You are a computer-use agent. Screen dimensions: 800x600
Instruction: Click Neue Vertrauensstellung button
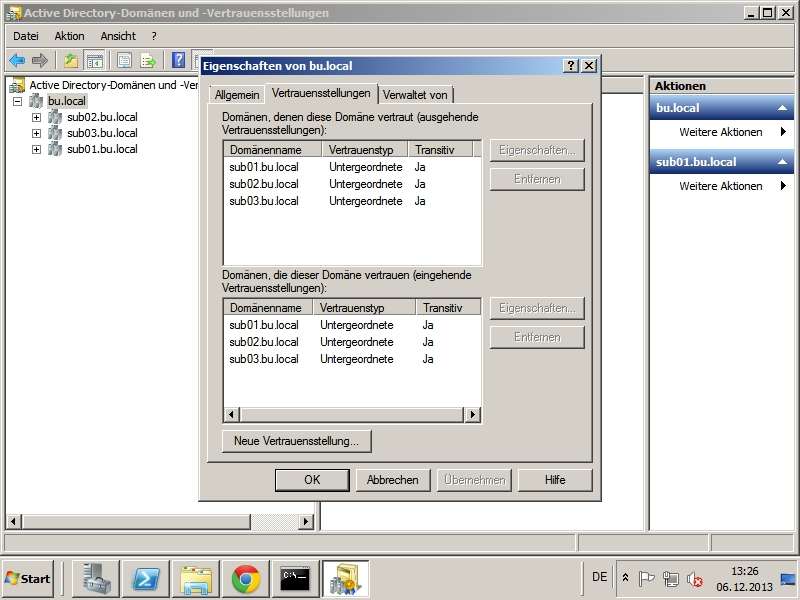click(296, 441)
